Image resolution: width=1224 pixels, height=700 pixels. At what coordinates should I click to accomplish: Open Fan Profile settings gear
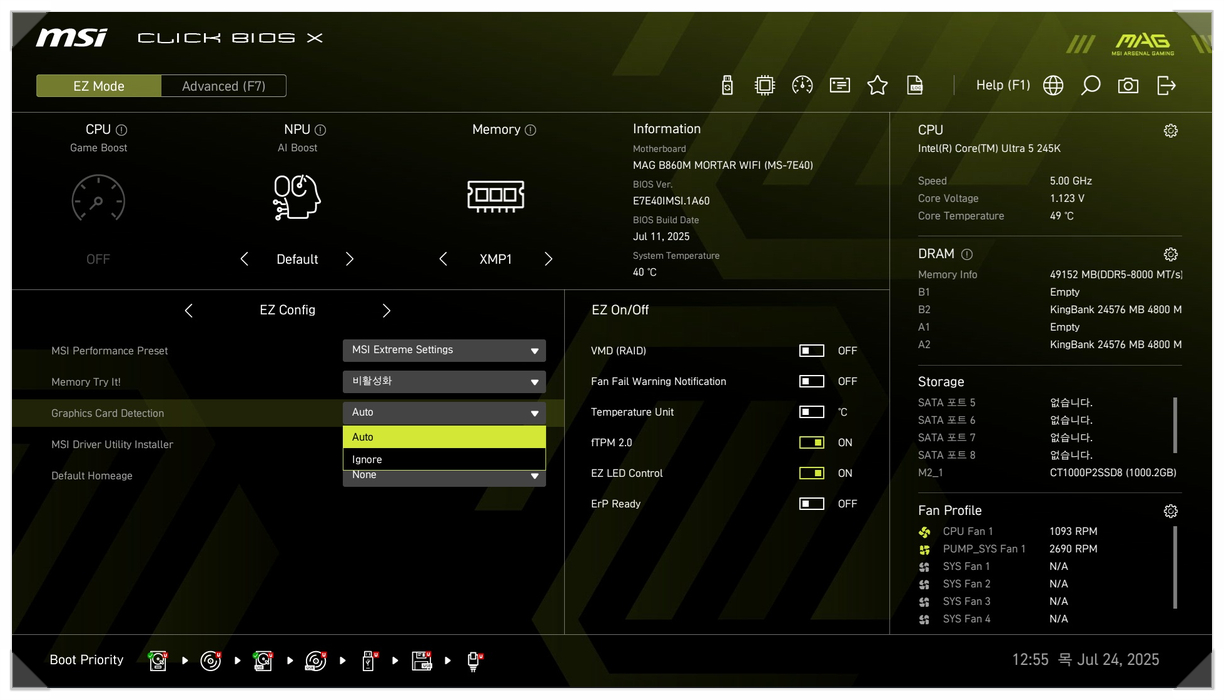click(1170, 511)
